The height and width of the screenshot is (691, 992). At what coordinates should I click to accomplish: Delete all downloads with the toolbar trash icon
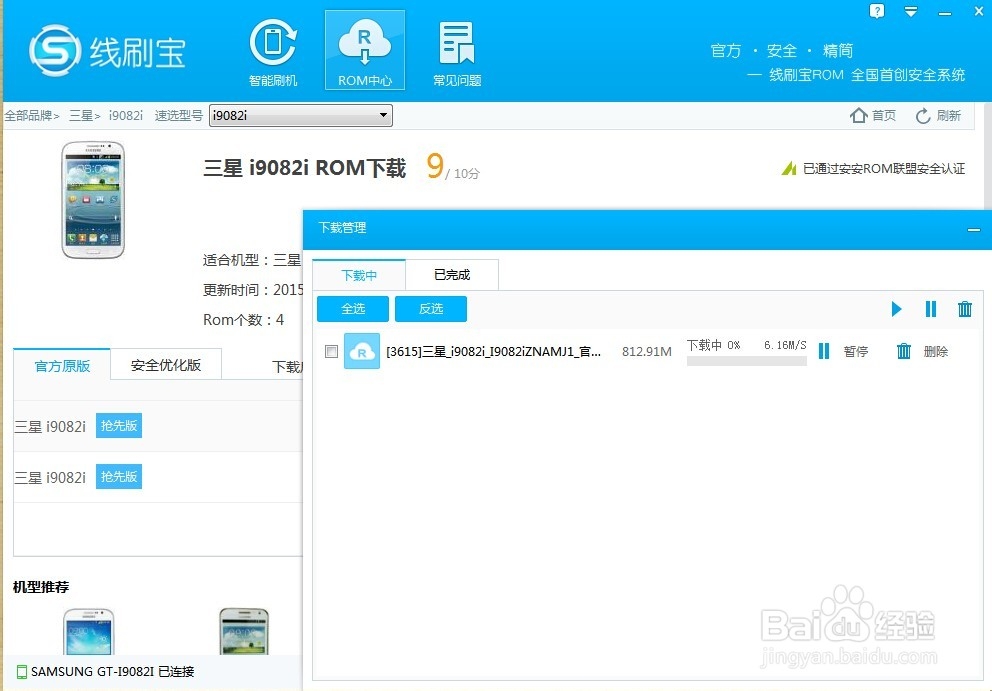click(965, 309)
